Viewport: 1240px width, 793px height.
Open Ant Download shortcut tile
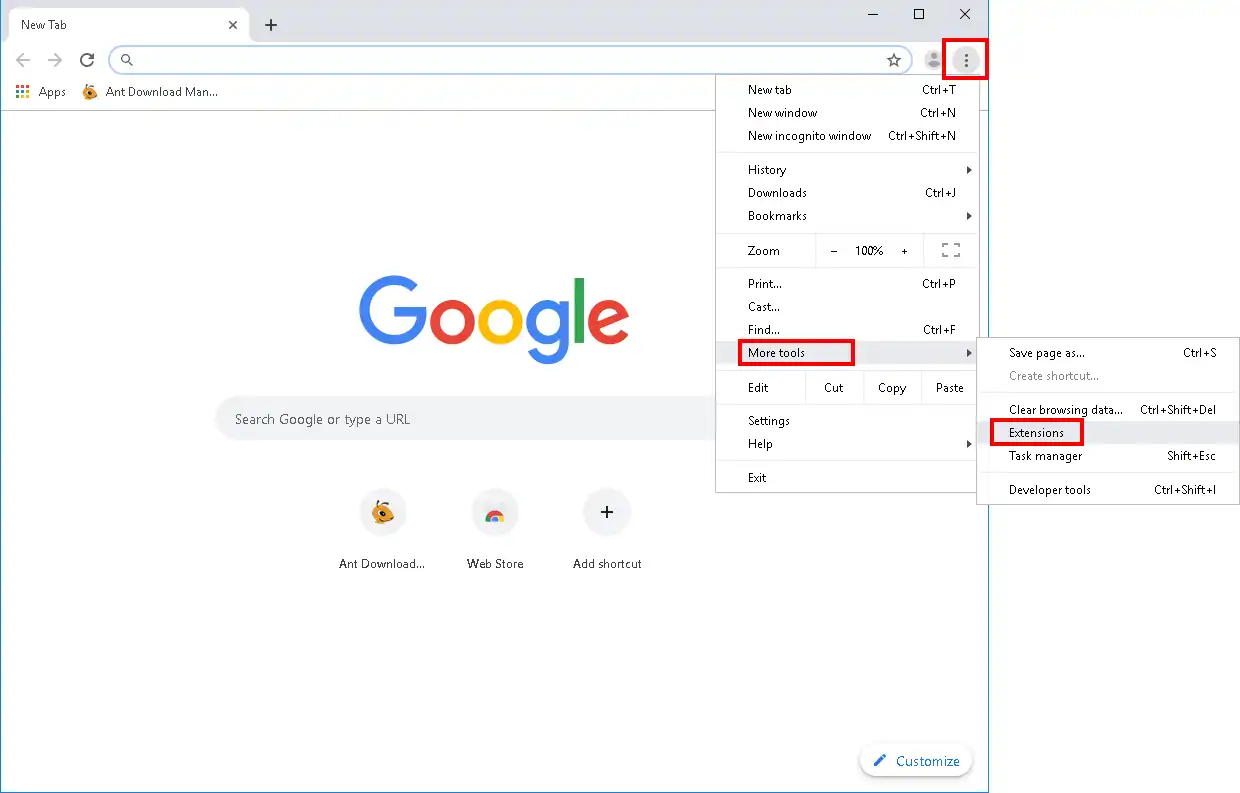(382, 530)
